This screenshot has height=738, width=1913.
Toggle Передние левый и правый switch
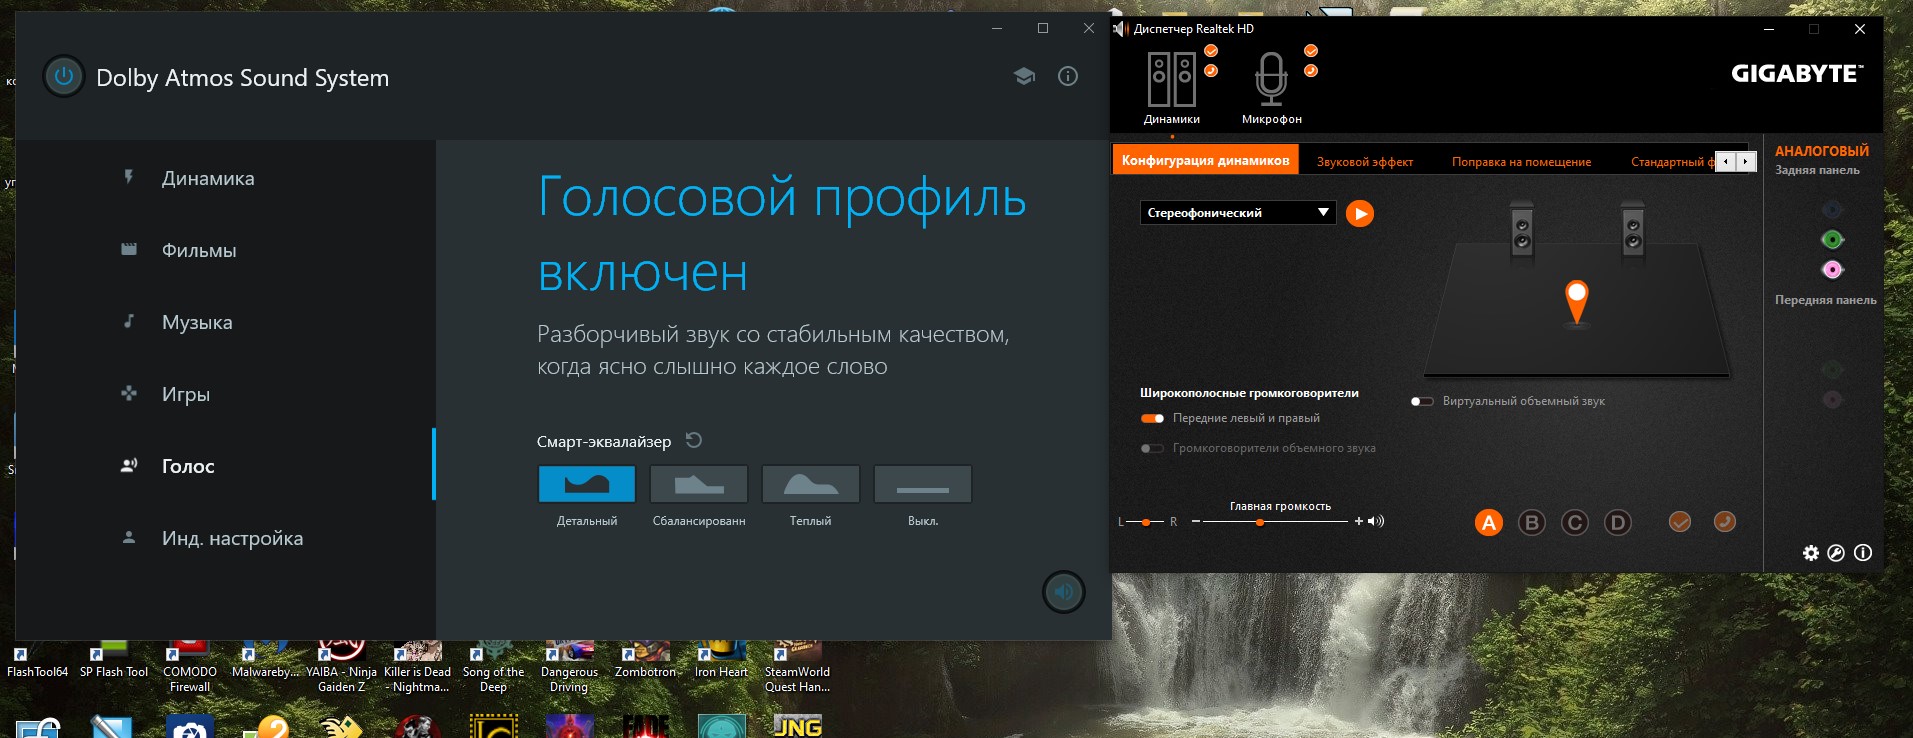1152,418
